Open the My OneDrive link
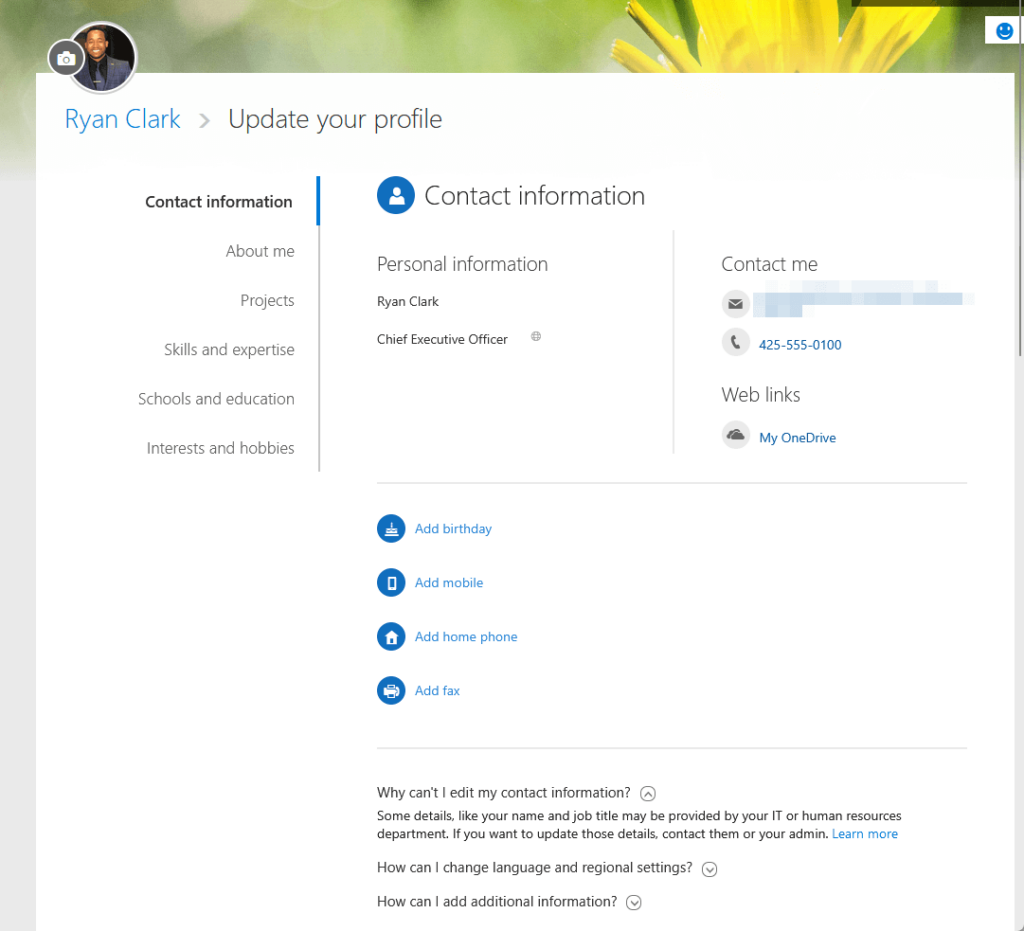Screen dimensions: 1024x931 [797, 437]
